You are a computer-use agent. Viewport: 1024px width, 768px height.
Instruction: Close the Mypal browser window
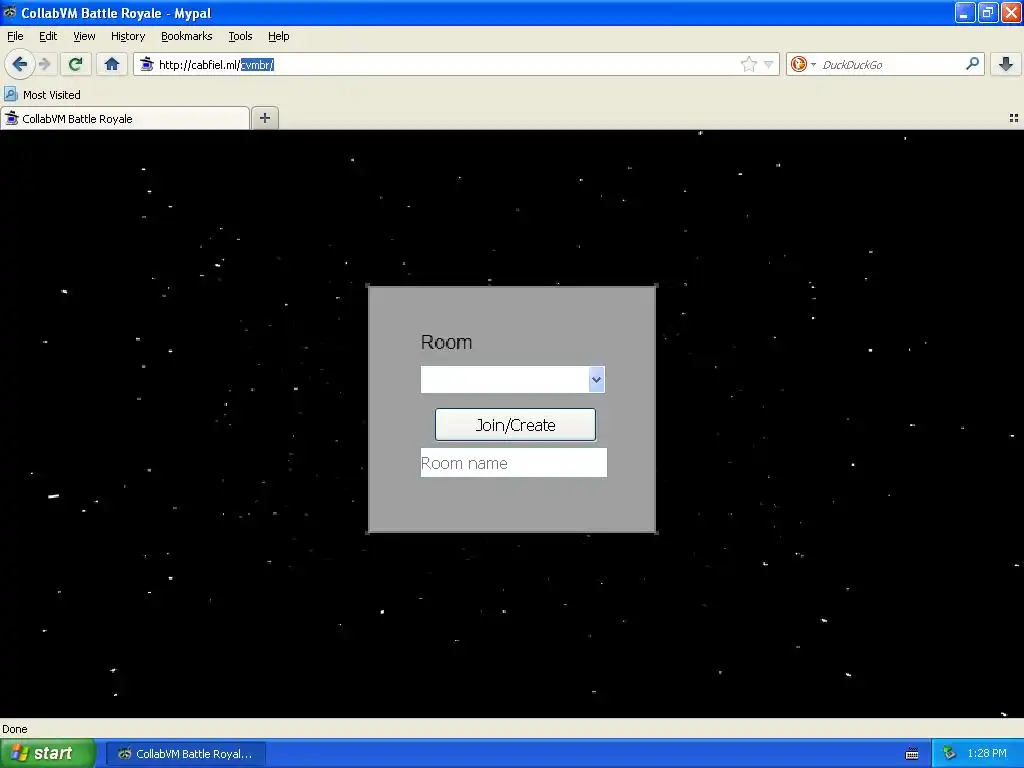pos(1011,12)
